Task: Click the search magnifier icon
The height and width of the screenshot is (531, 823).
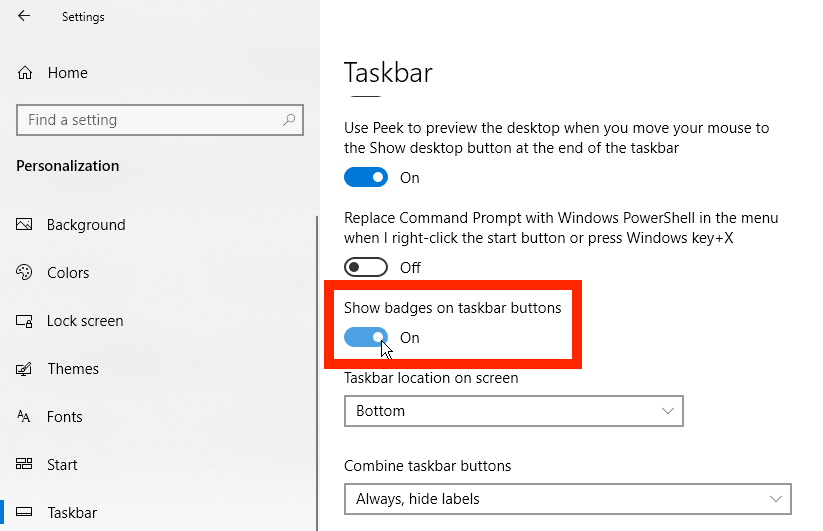Action: (289, 120)
